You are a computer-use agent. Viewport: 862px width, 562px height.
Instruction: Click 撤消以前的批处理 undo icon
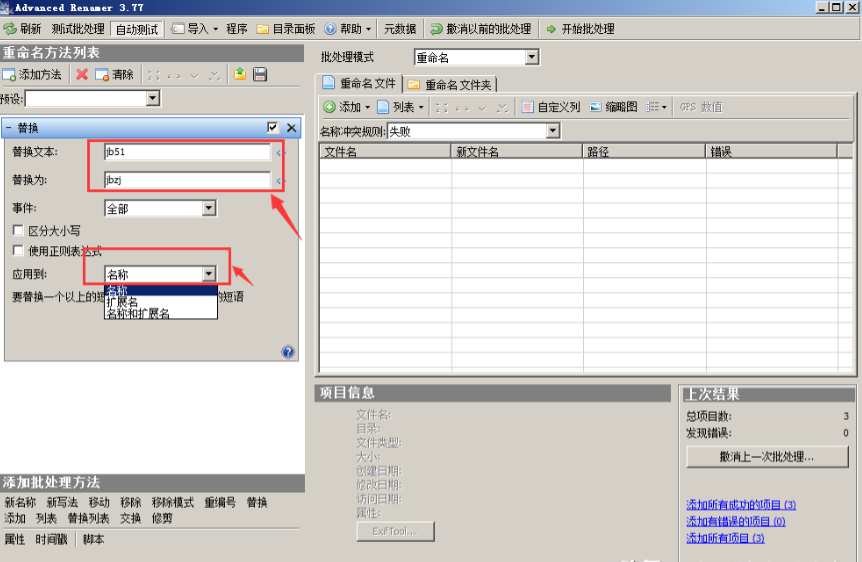pyautogui.click(x=436, y=29)
